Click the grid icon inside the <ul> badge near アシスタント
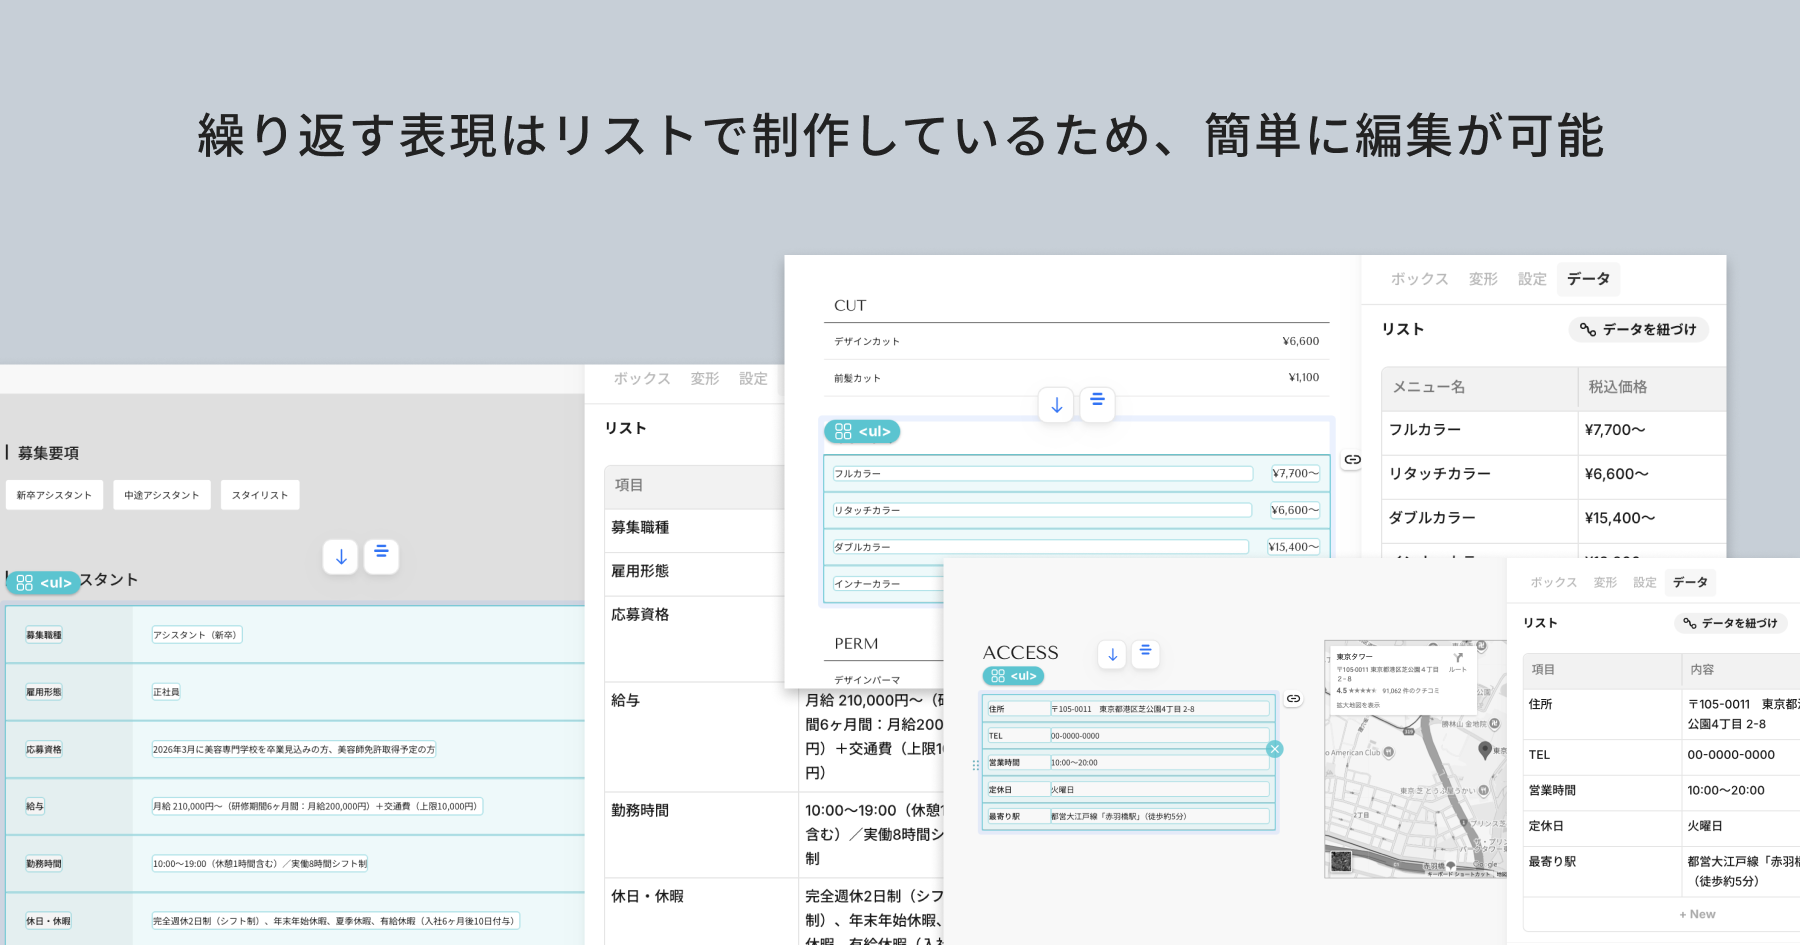 [x=26, y=582]
